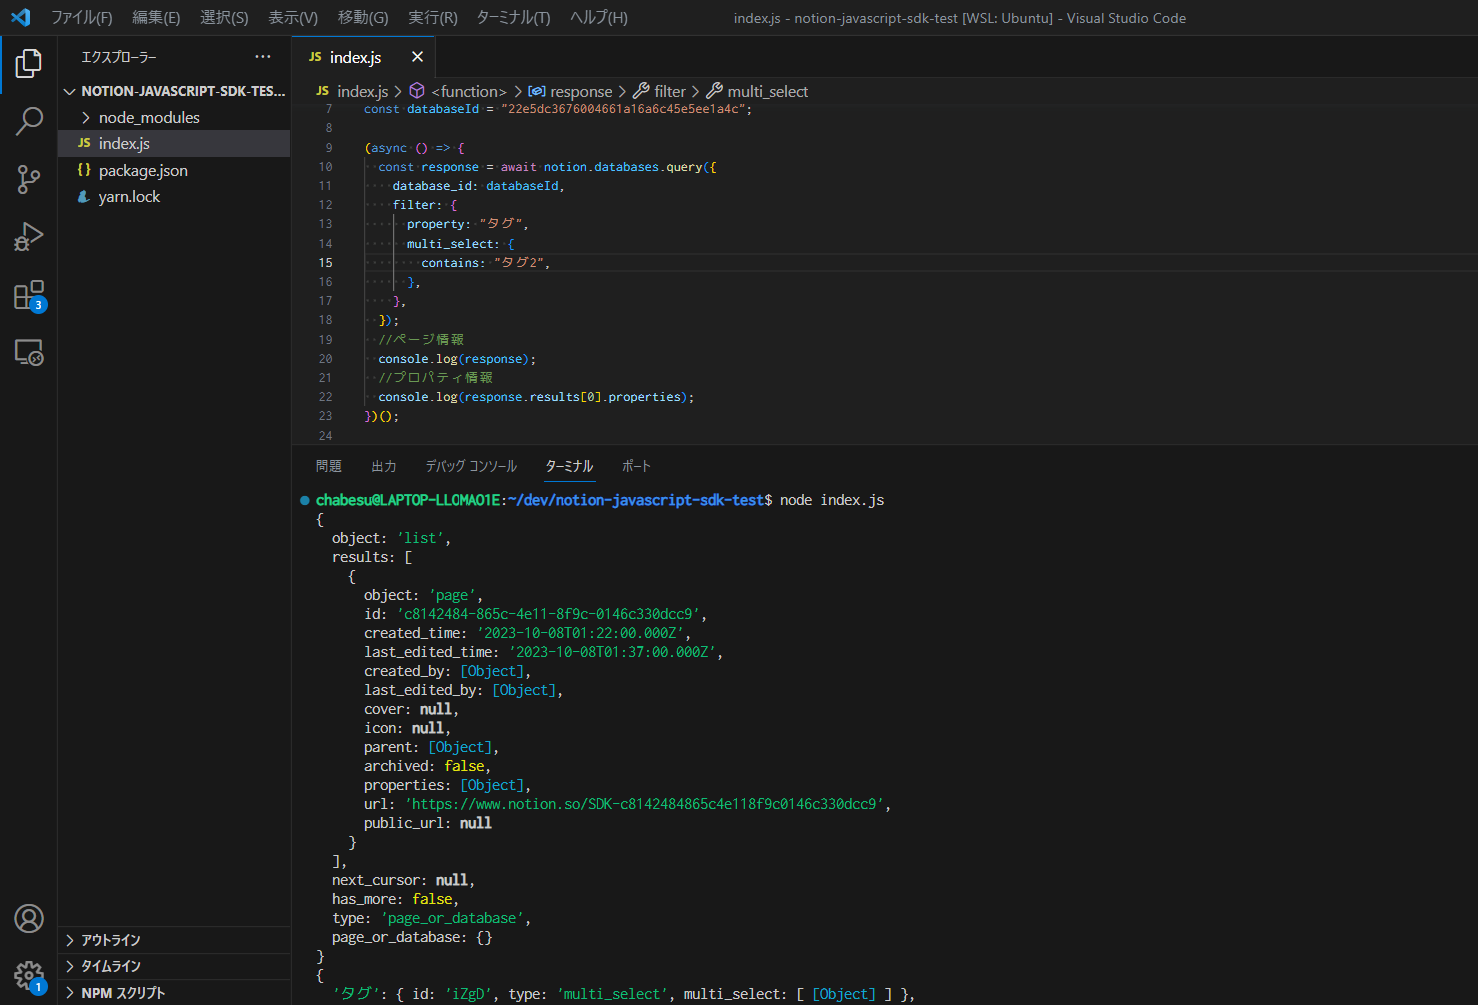The height and width of the screenshot is (1005, 1478).
Task: Open the Explorer view in activity bar
Action: (x=29, y=64)
